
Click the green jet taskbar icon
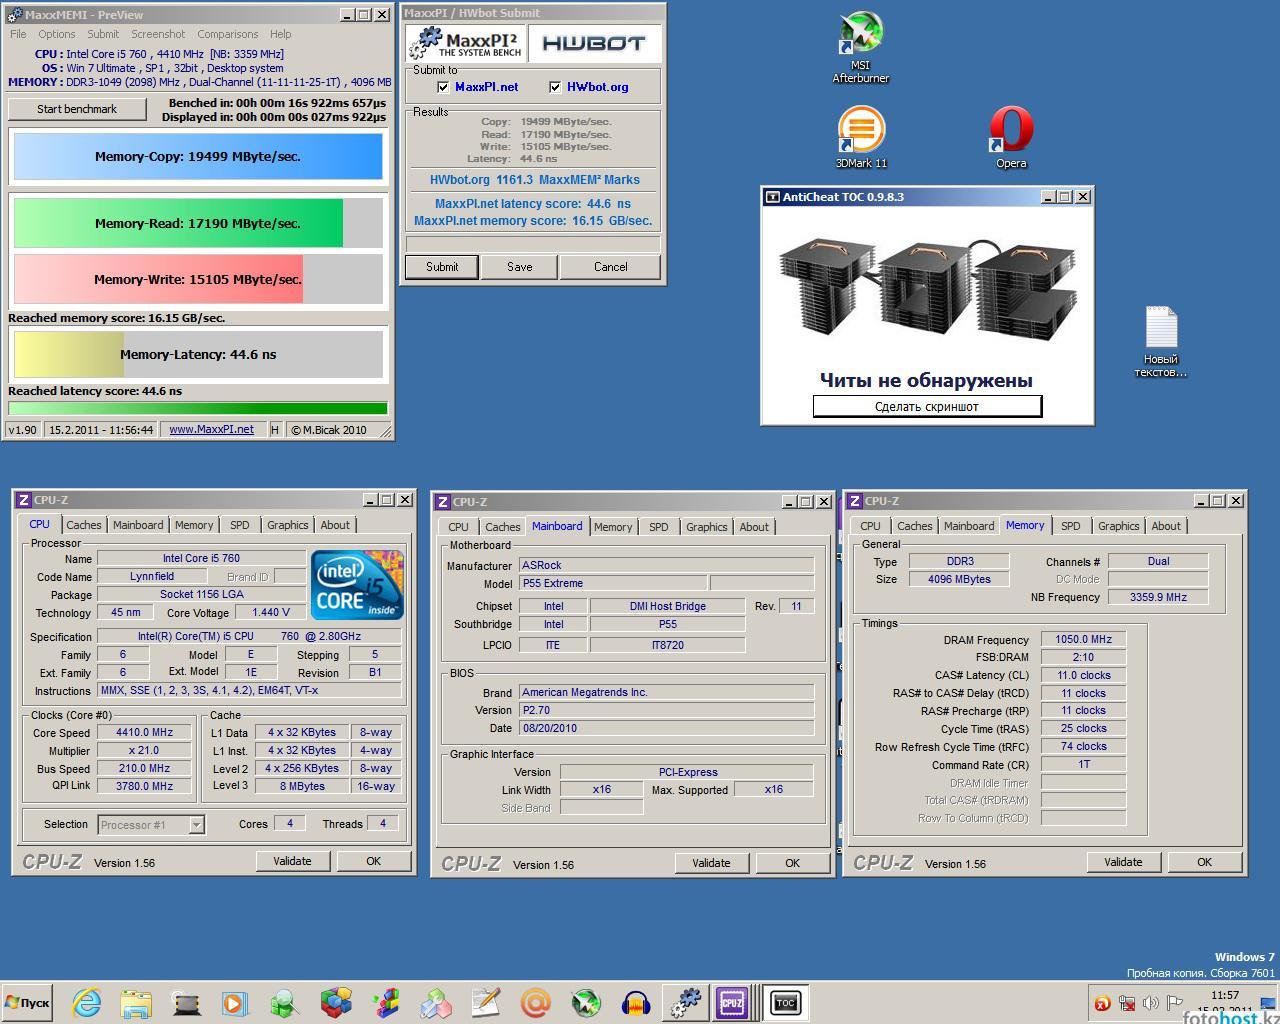coord(586,1003)
